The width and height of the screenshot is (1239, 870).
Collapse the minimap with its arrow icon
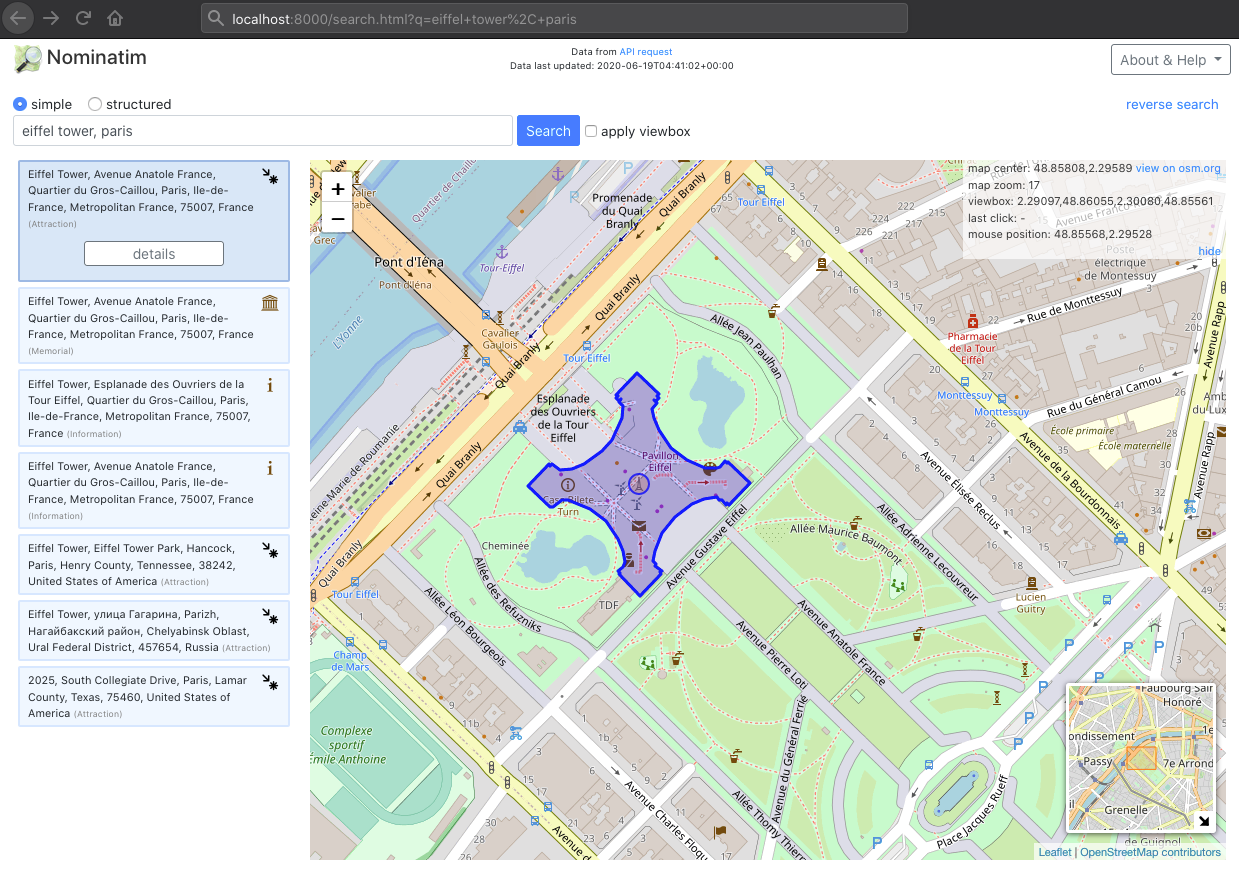point(1204,821)
